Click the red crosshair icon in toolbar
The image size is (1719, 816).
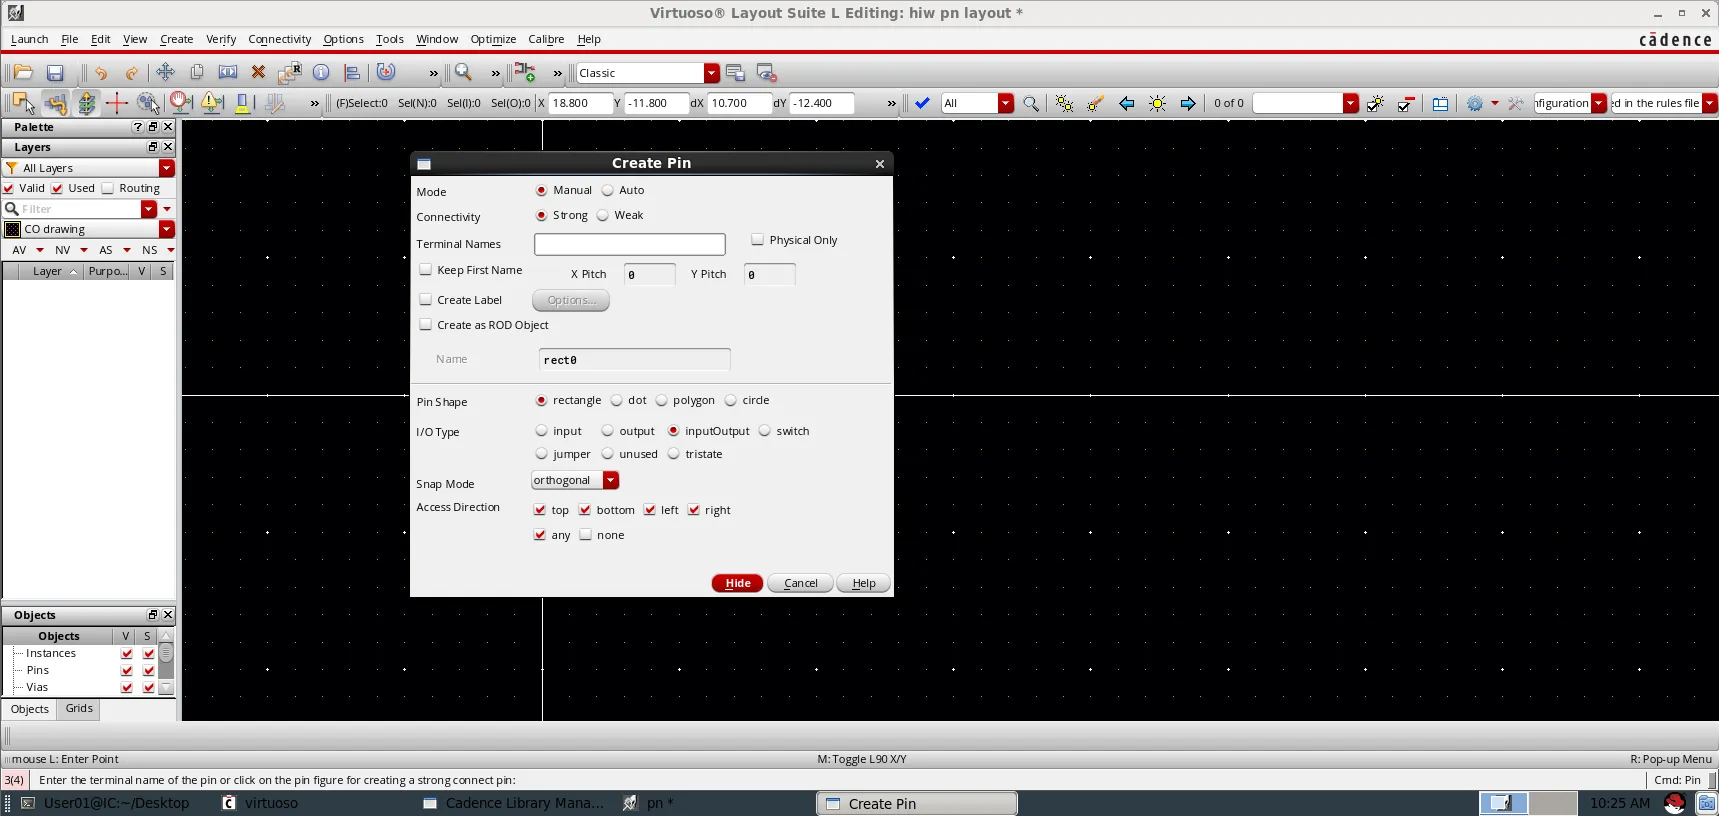[x=116, y=103]
